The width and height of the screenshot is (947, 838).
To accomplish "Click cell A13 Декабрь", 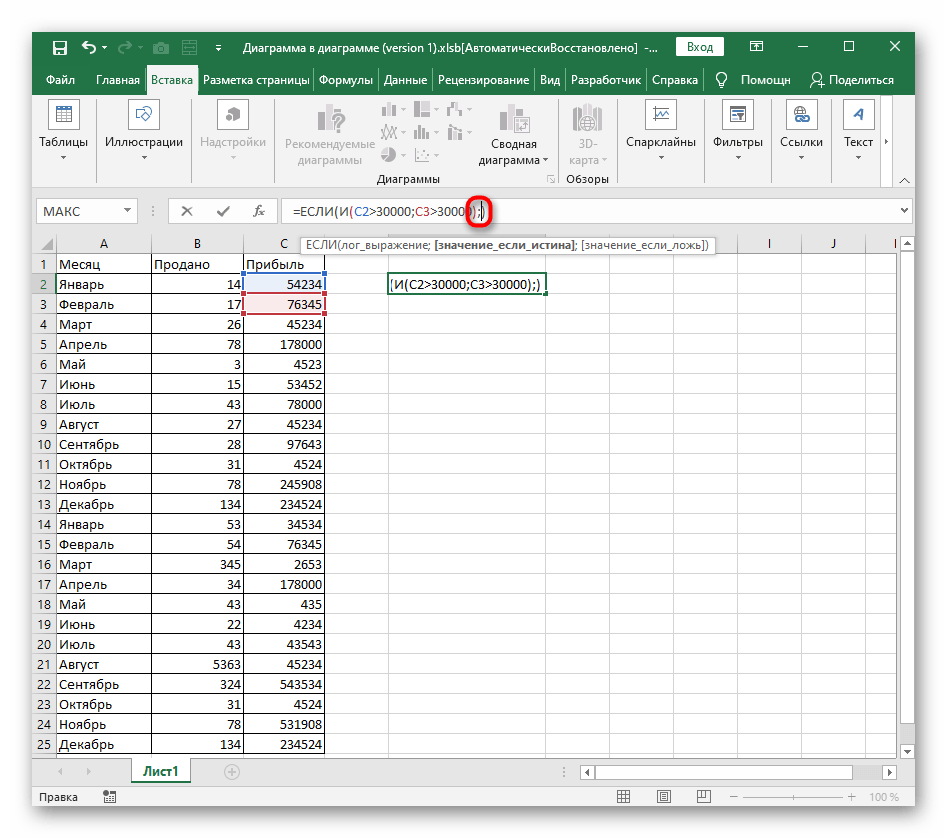I will pos(103,505).
